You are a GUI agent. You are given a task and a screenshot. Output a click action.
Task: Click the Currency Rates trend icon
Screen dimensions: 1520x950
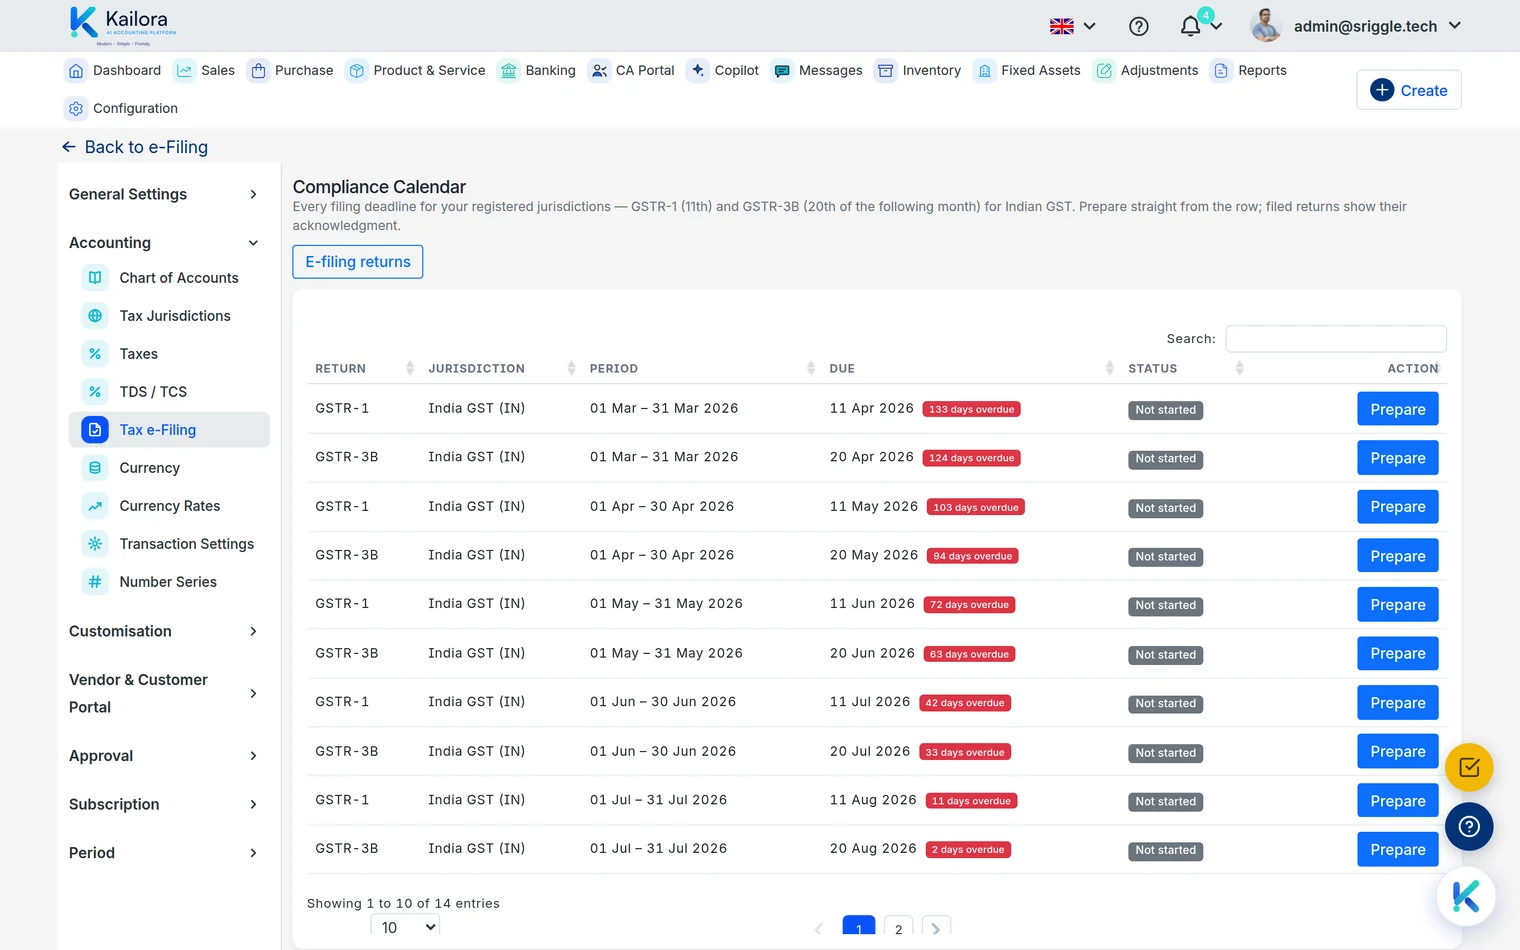95,506
